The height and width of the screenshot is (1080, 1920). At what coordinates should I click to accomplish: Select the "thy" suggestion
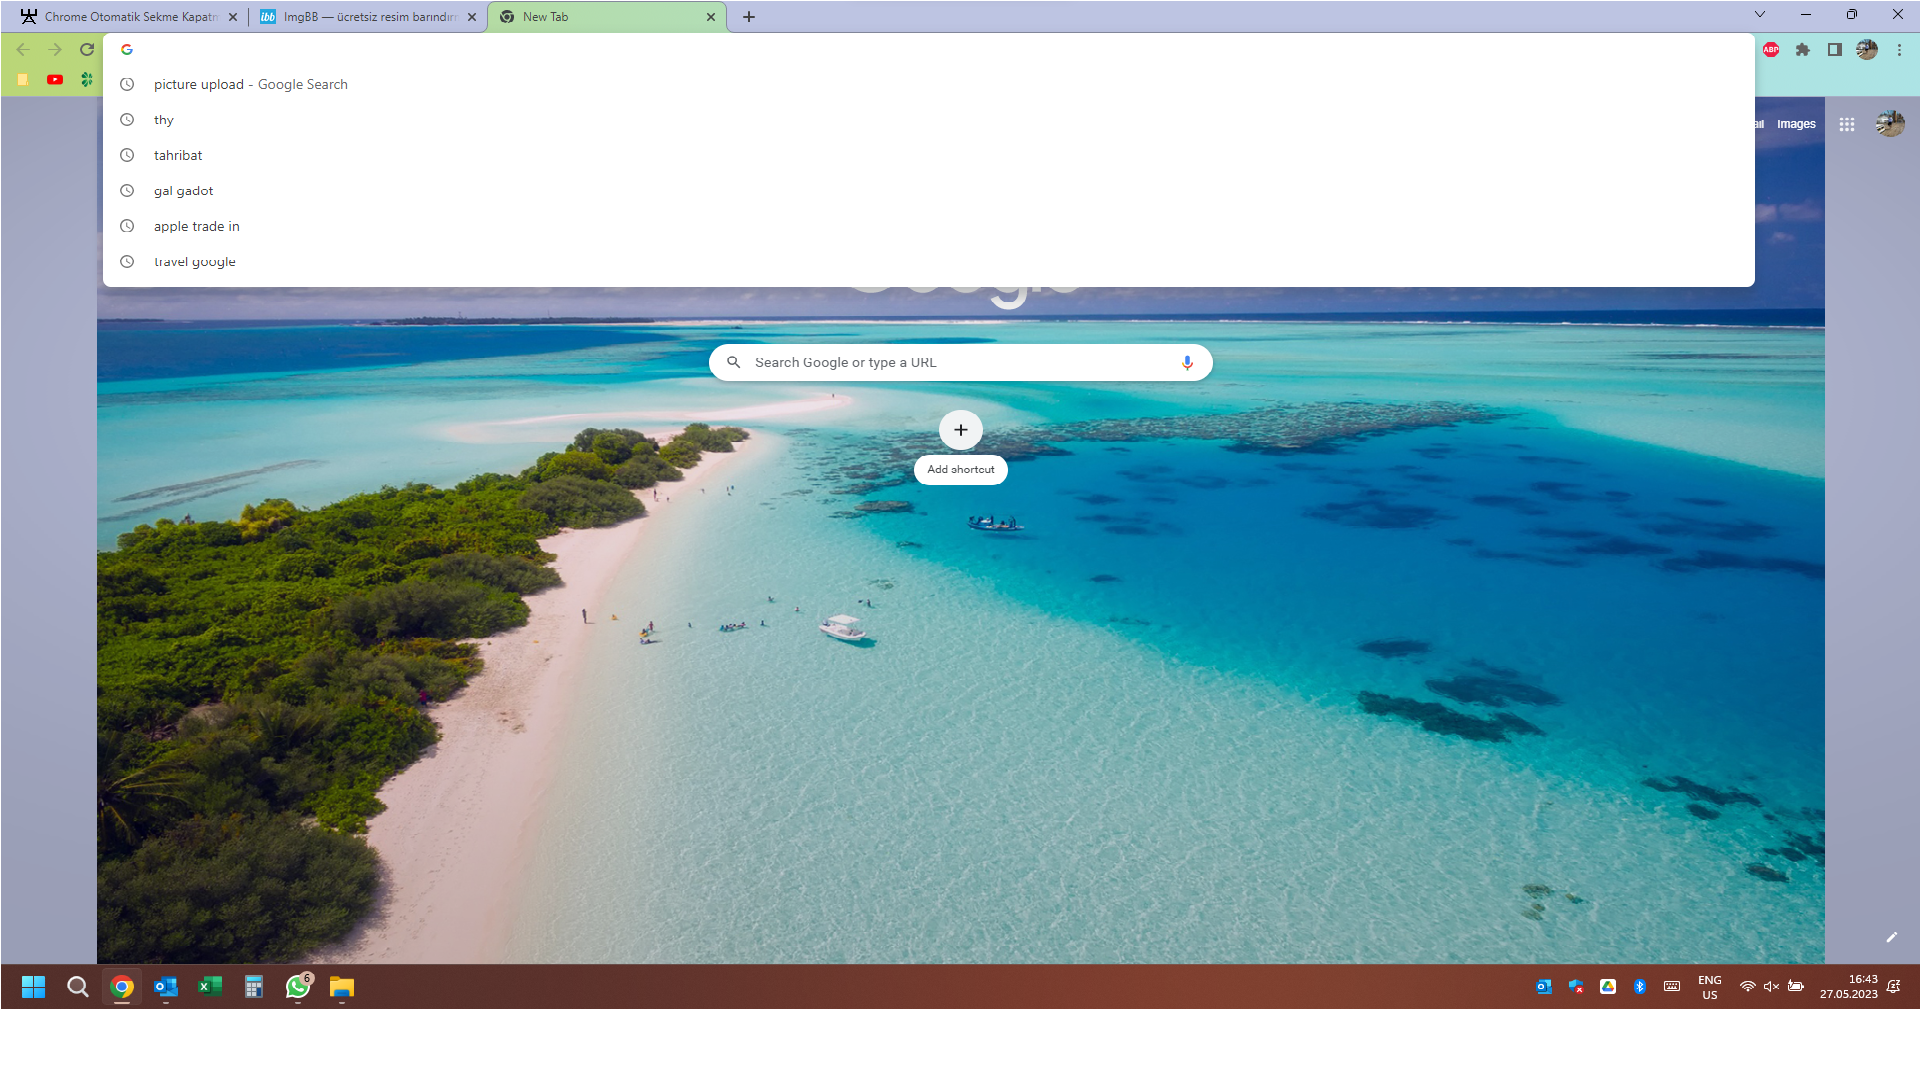(929, 120)
